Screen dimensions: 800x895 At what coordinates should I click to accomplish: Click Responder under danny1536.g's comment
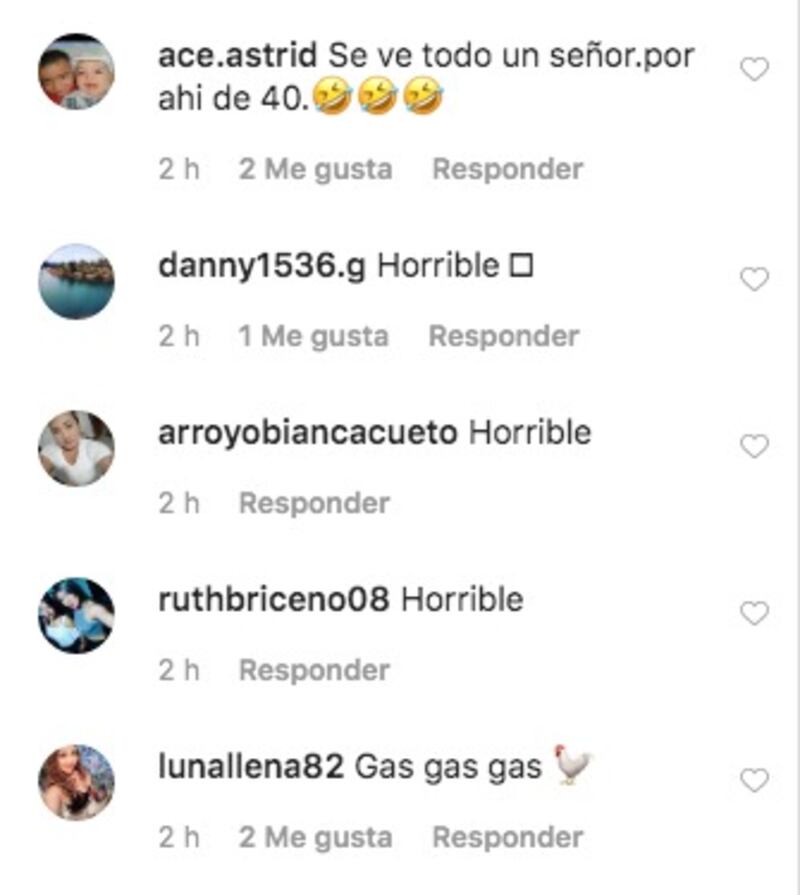(x=504, y=336)
